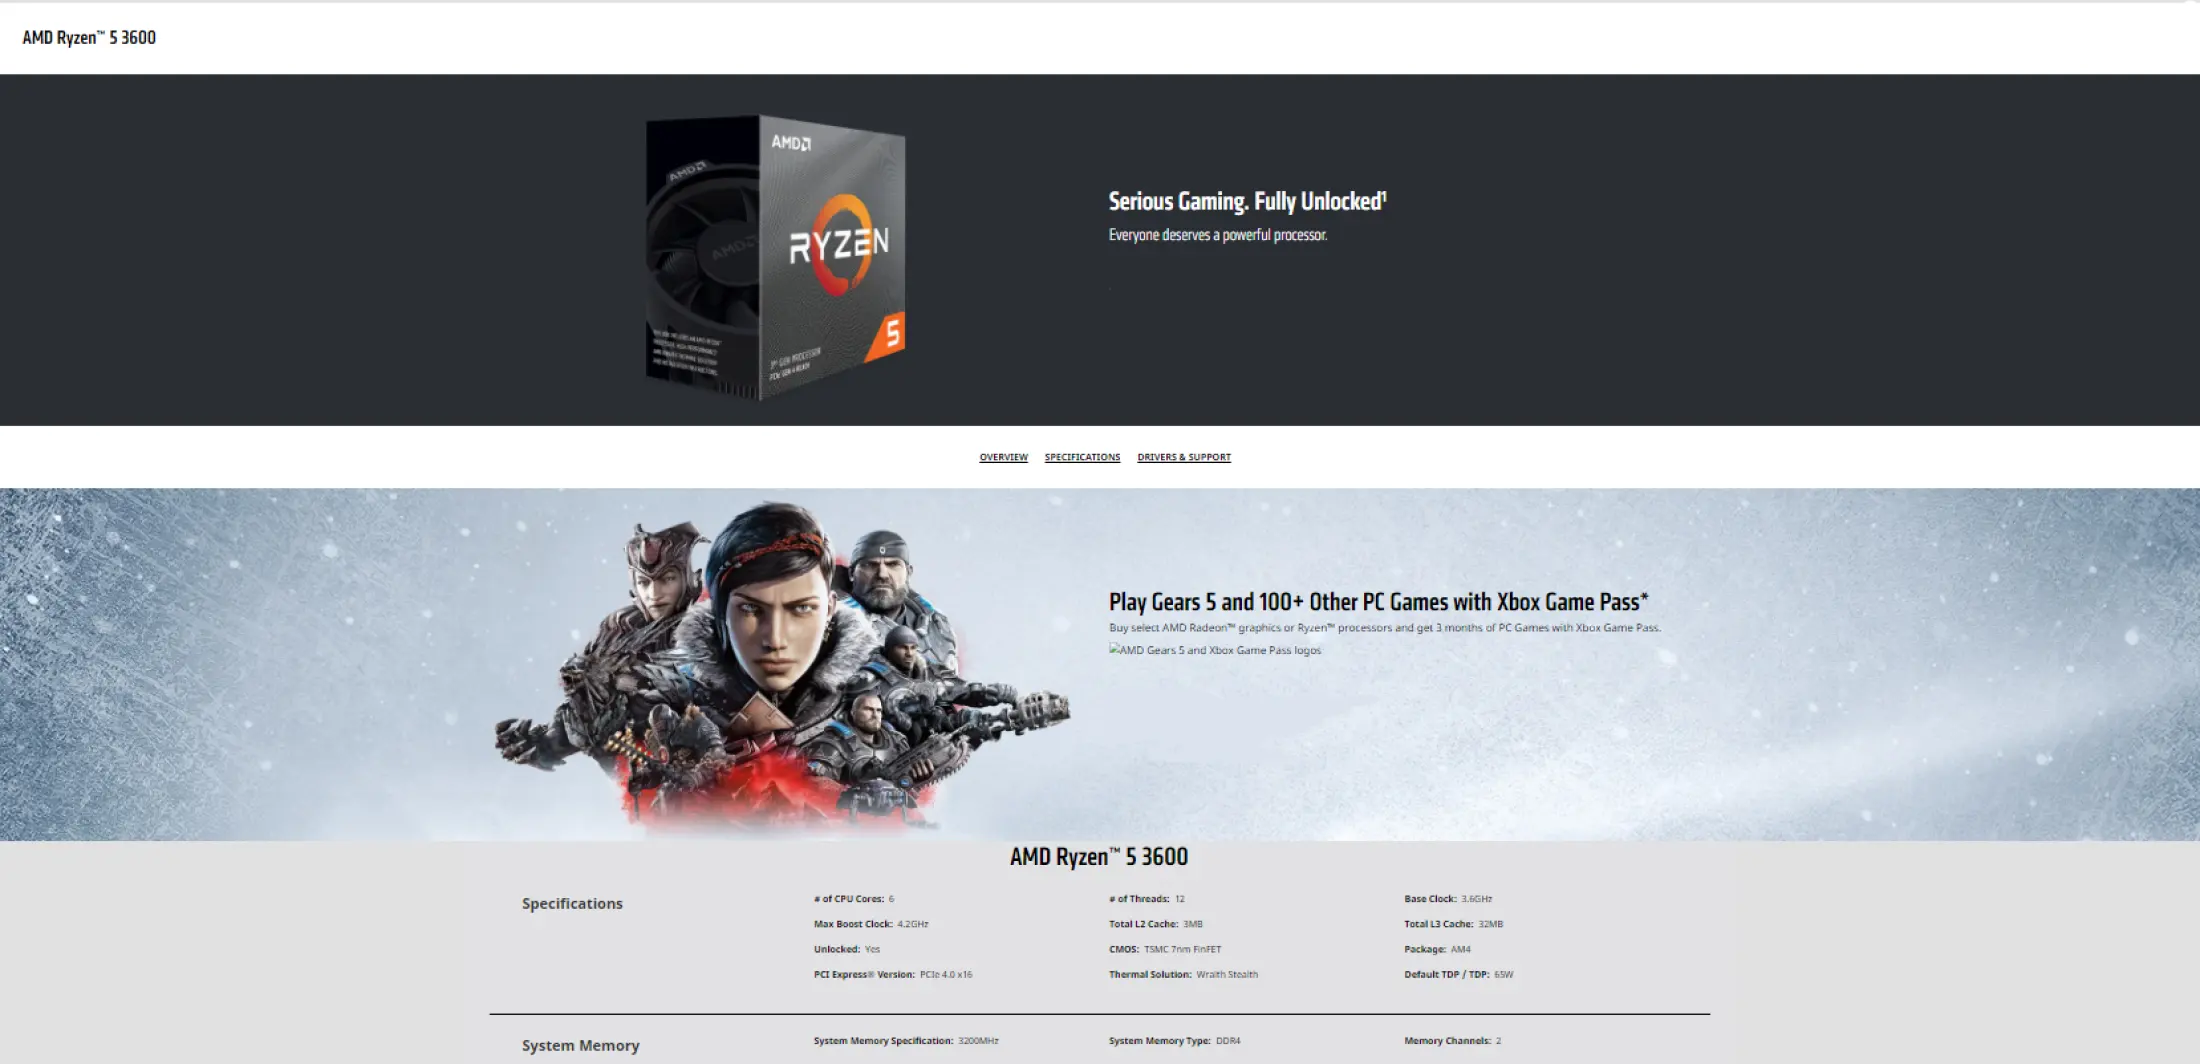Click the 'Specifications' section heading
The height and width of the screenshot is (1064, 2200).
coord(572,904)
